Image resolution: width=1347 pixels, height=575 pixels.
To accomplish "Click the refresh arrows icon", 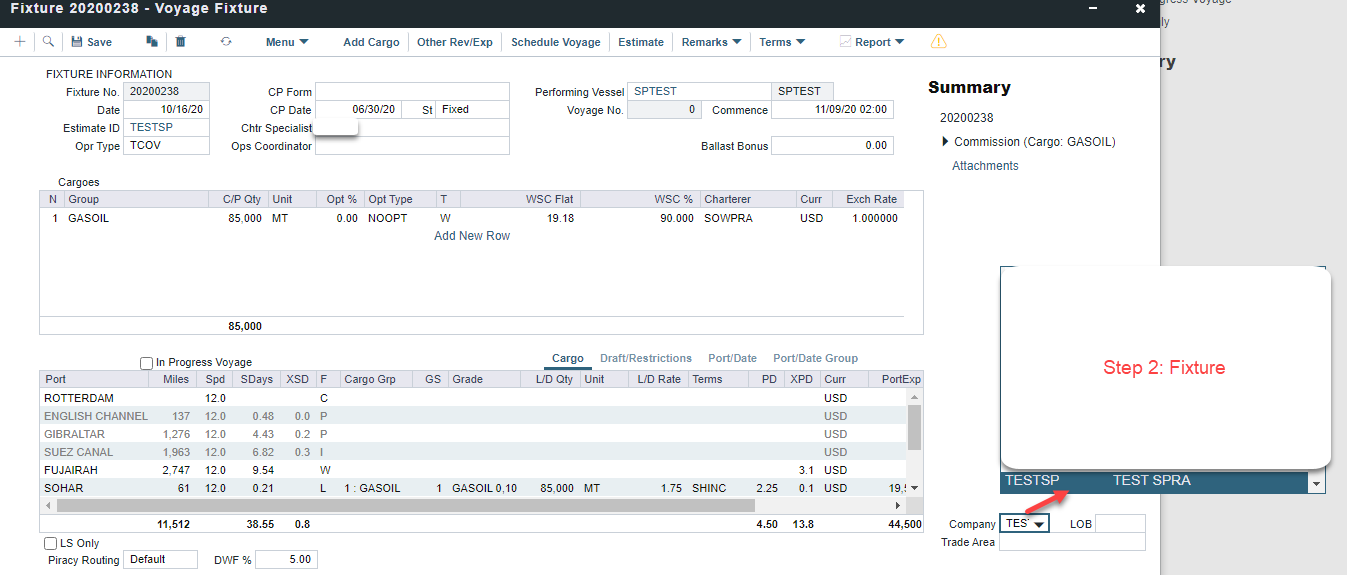I will (x=226, y=42).
